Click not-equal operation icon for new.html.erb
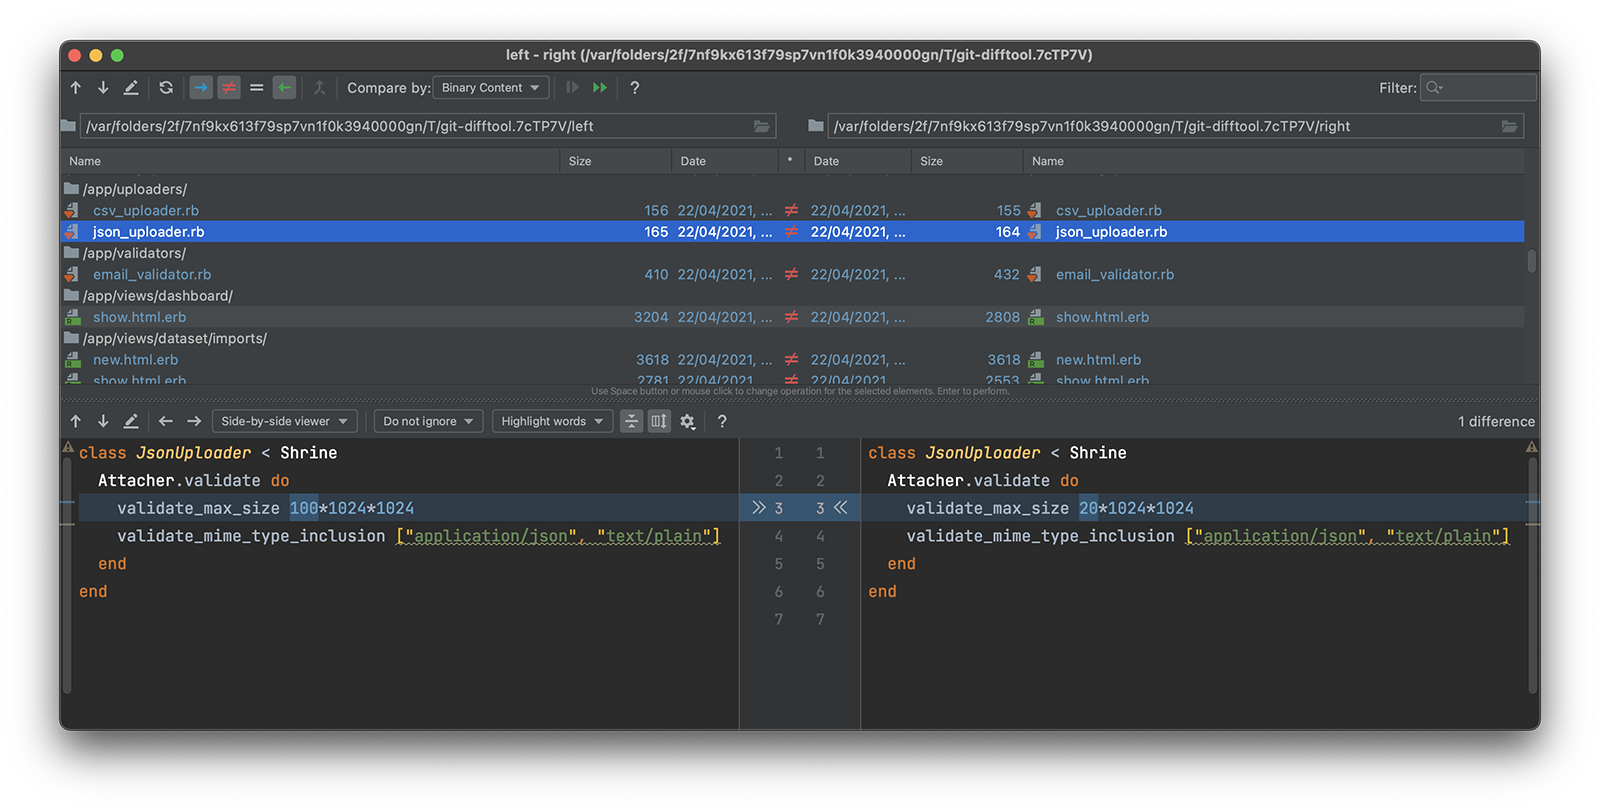The image size is (1600, 809). point(791,360)
